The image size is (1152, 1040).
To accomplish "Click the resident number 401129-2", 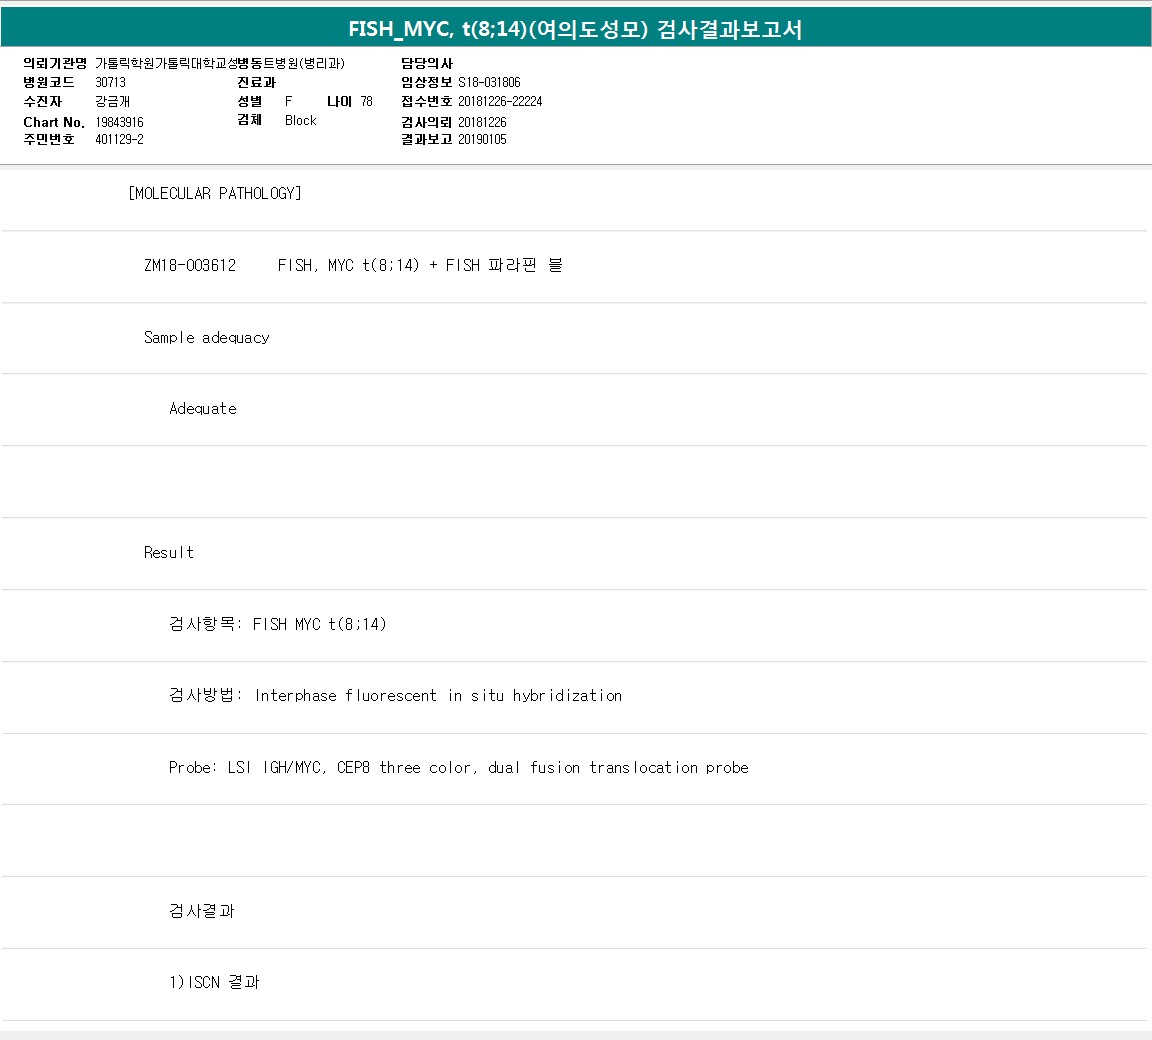I will click(x=119, y=140).
